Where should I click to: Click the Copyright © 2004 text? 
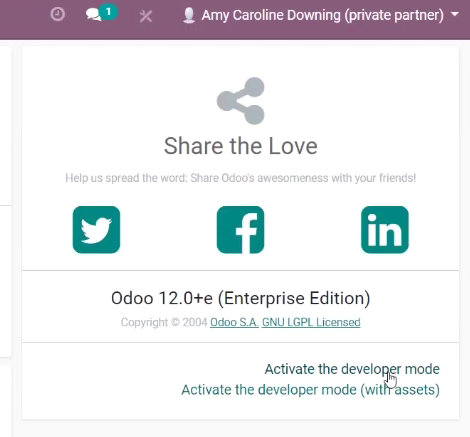click(x=164, y=322)
